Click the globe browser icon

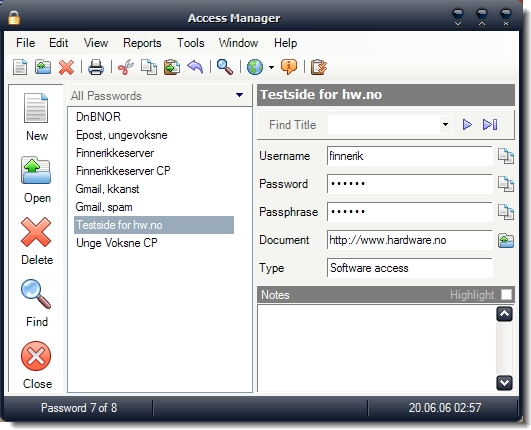pos(255,67)
